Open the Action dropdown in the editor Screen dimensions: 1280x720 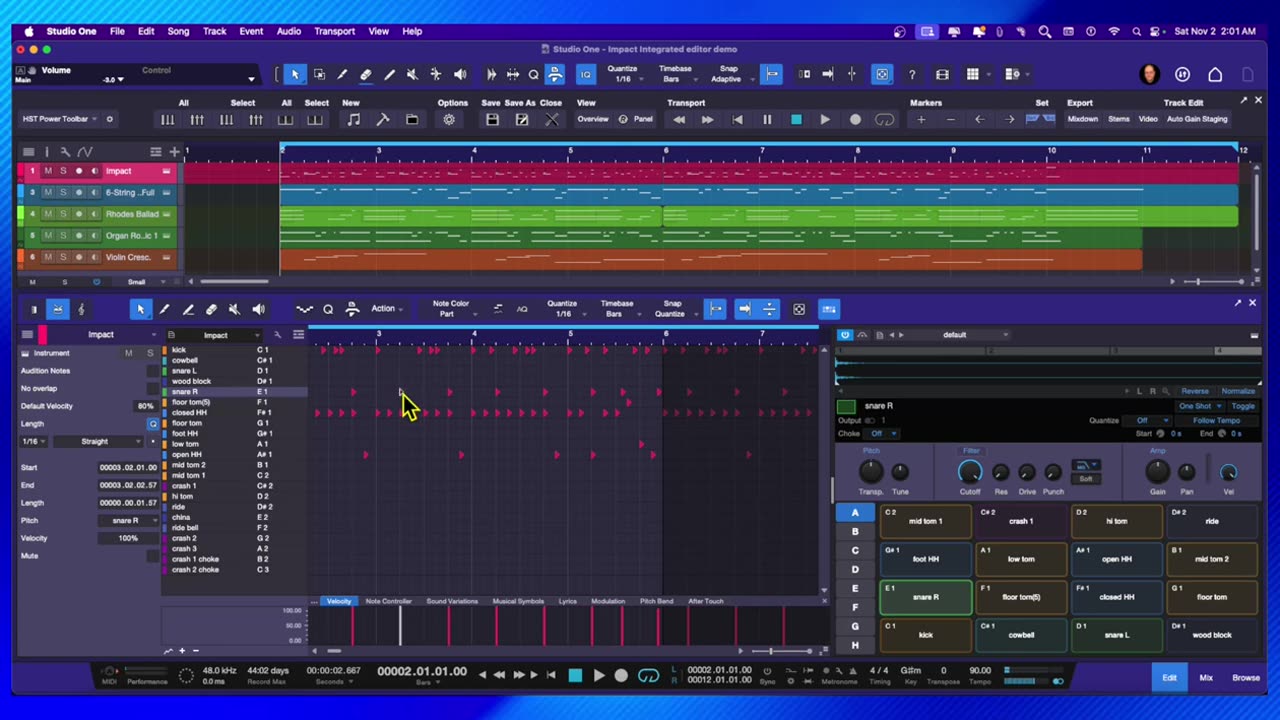tap(386, 309)
